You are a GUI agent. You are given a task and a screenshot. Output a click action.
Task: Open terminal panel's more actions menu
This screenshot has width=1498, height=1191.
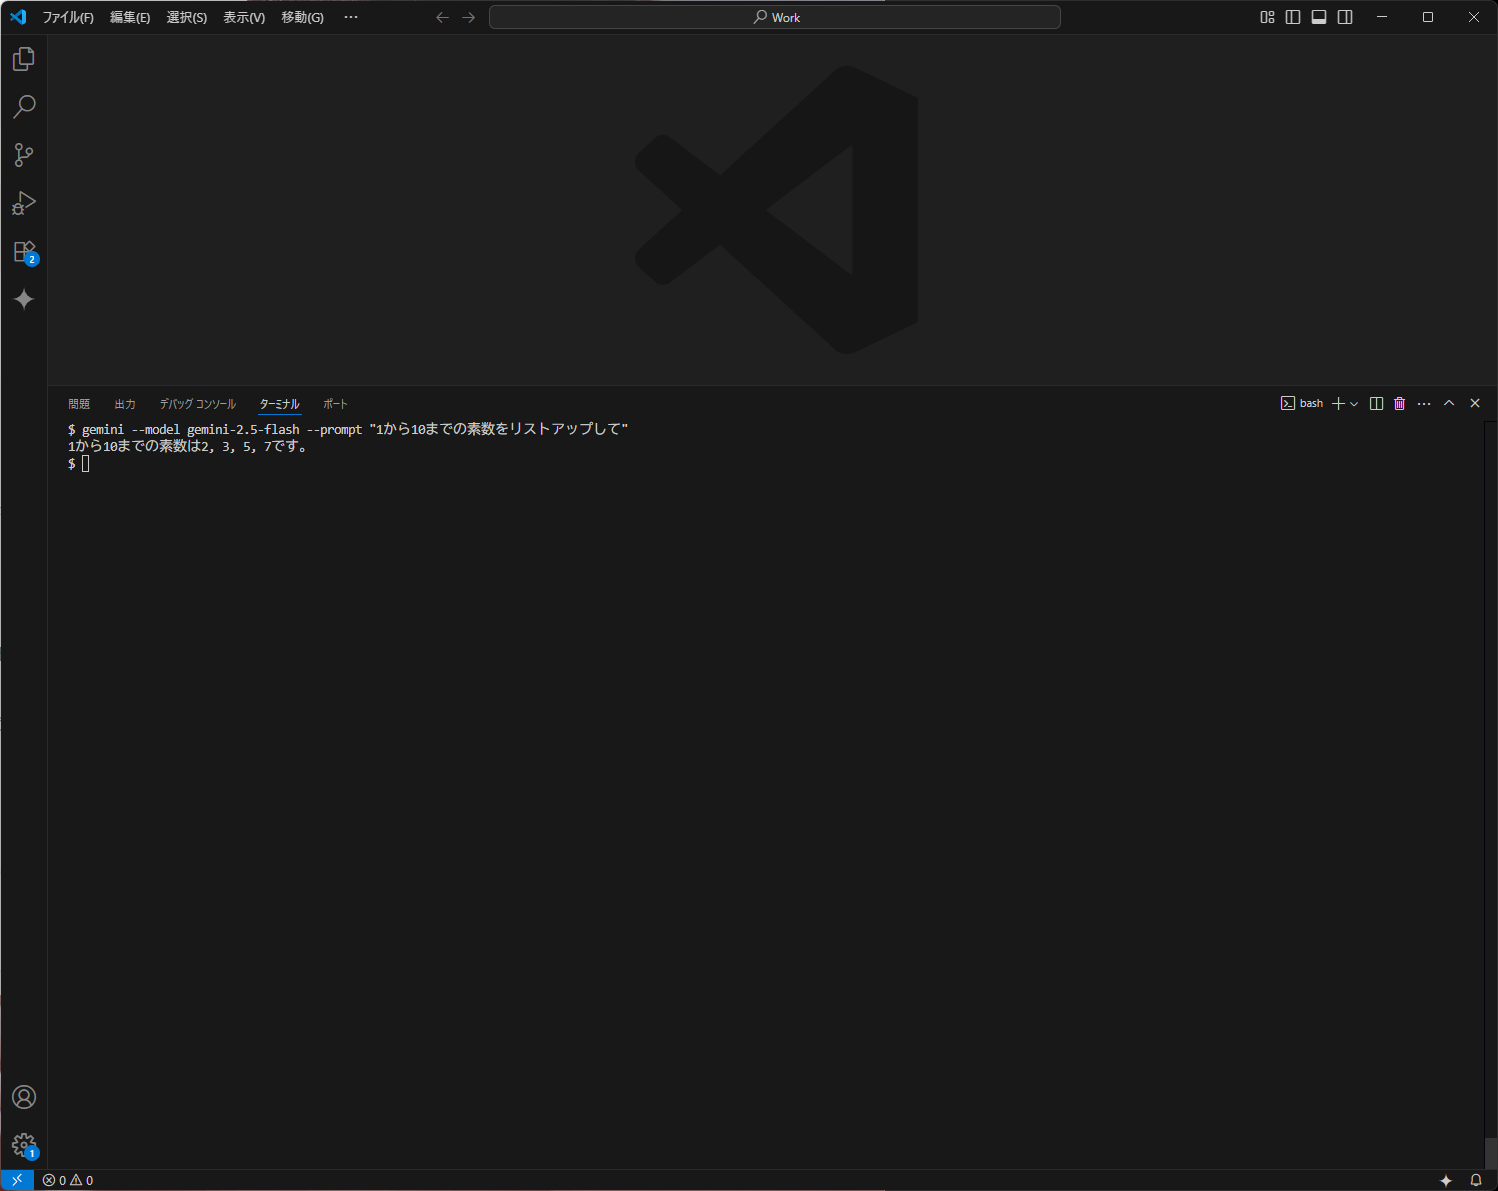[x=1424, y=403]
